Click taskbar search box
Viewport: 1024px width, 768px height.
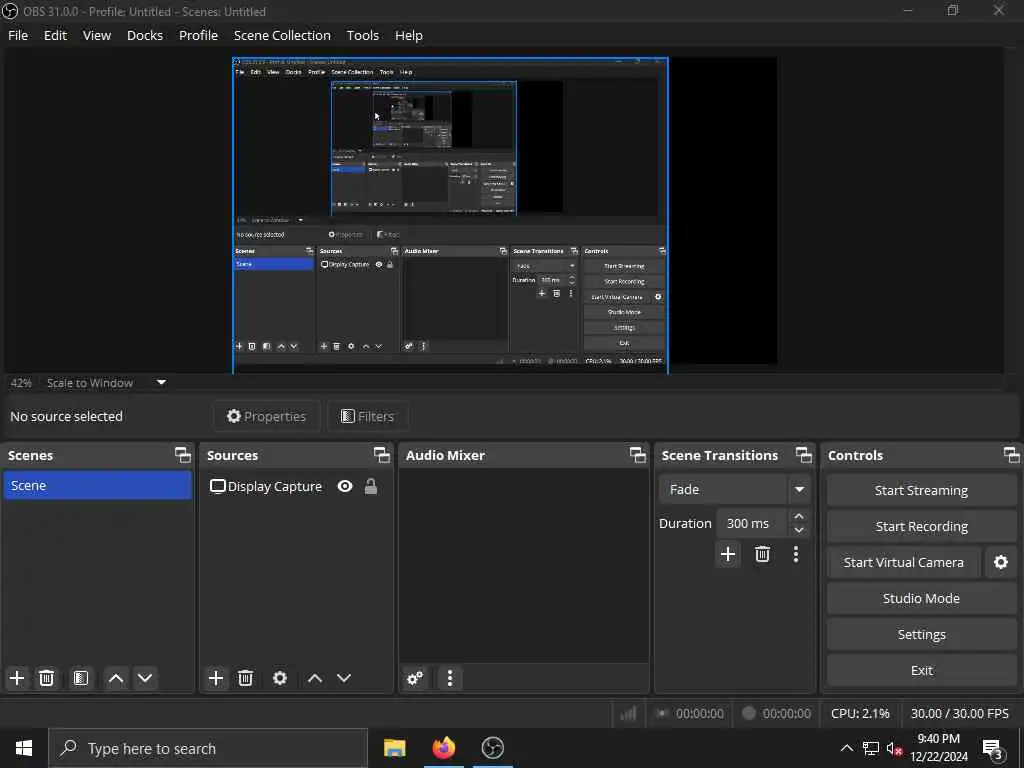(x=208, y=748)
